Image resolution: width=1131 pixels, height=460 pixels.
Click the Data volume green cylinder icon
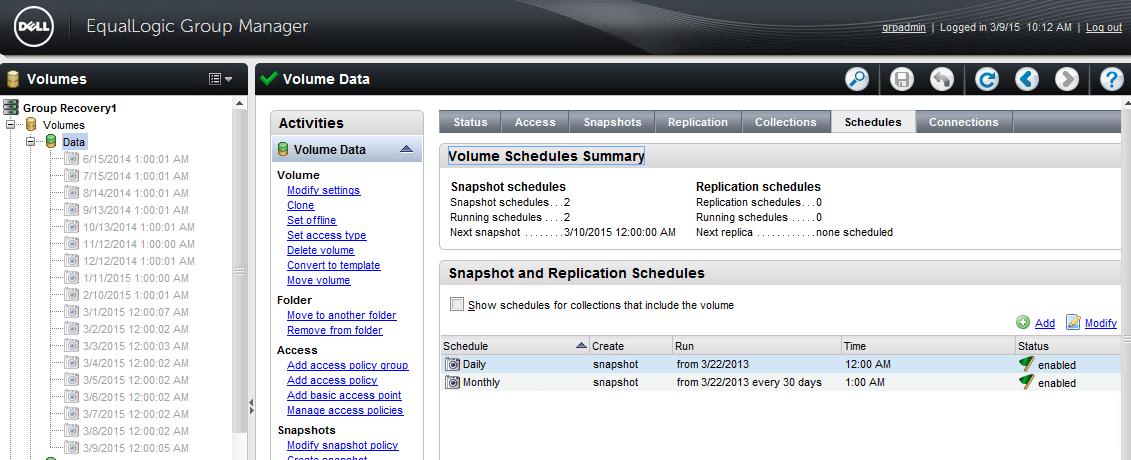coord(50,141)
